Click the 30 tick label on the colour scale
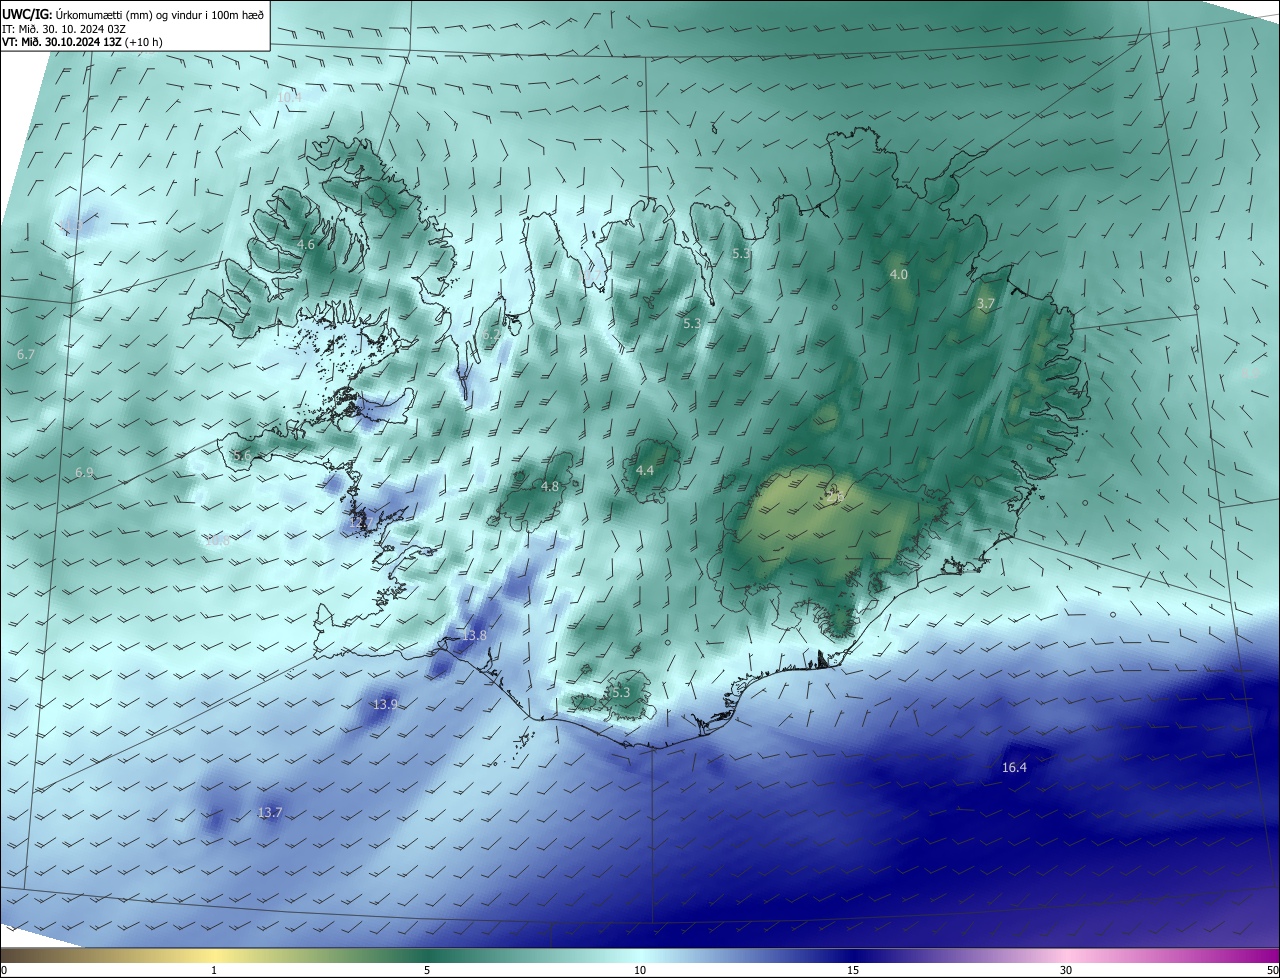 [1066, 970]
